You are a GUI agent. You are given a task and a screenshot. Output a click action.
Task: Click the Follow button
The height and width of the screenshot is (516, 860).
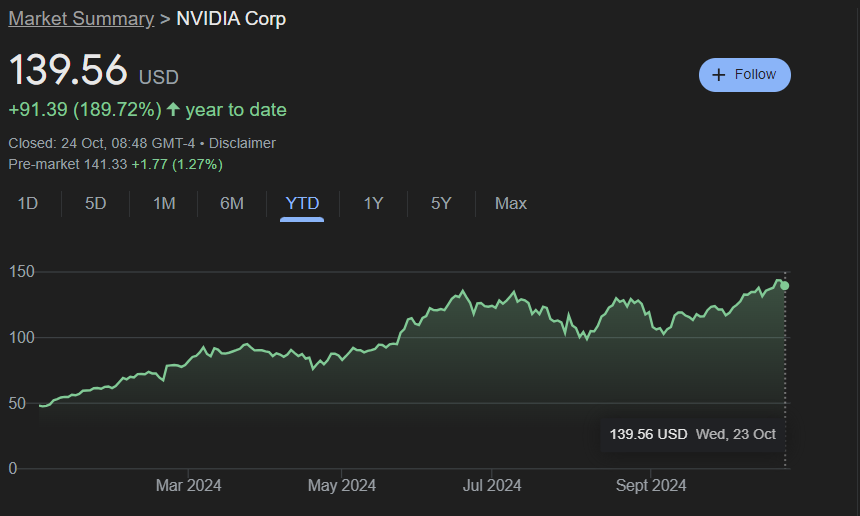pyautogui.click(x=744, y=75)
